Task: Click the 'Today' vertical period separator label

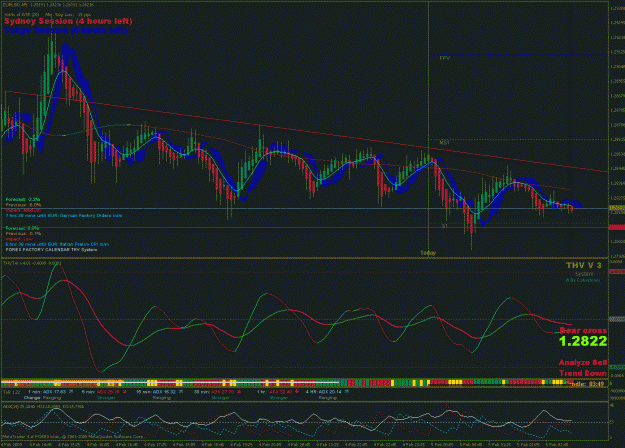Action: coord(428,253)
